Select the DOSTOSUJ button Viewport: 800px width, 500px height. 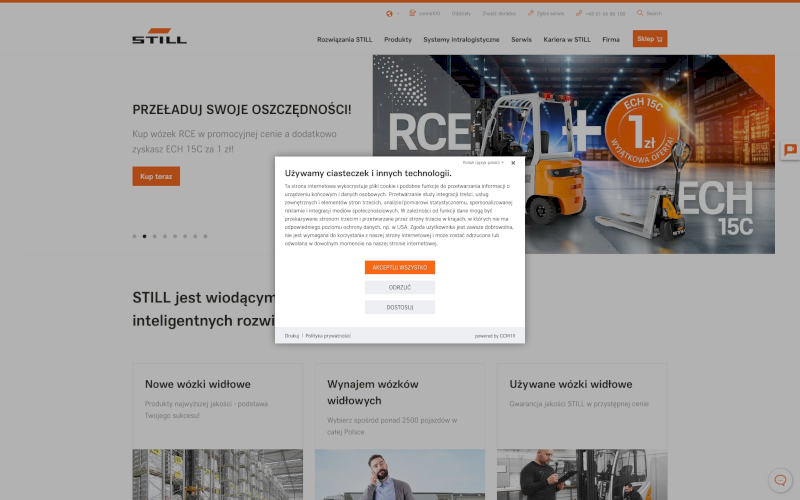[x=400, y=307]
